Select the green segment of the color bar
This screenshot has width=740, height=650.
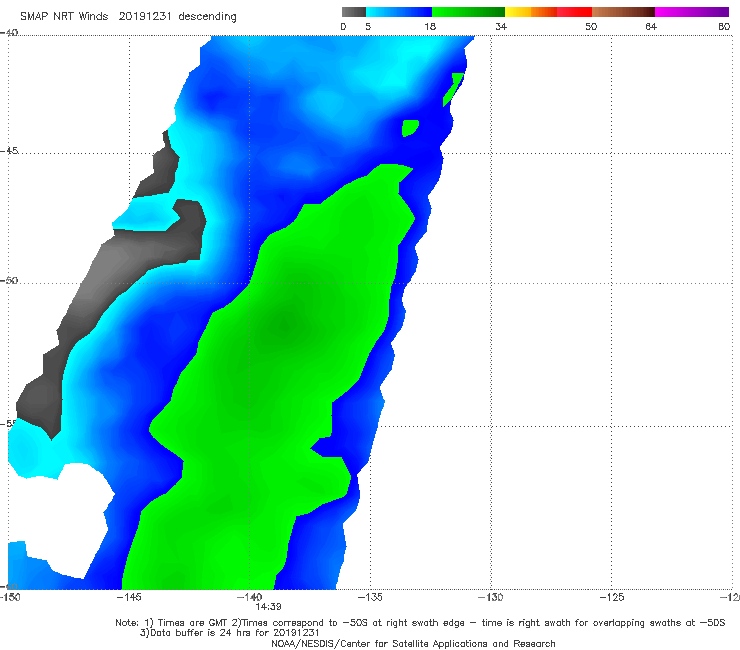[469, 12]
